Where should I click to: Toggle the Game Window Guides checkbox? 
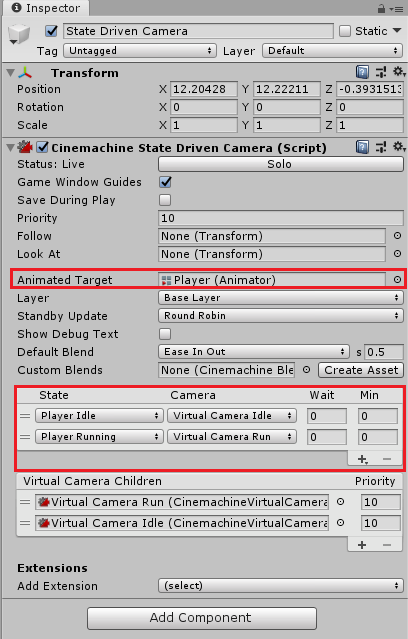165,182
